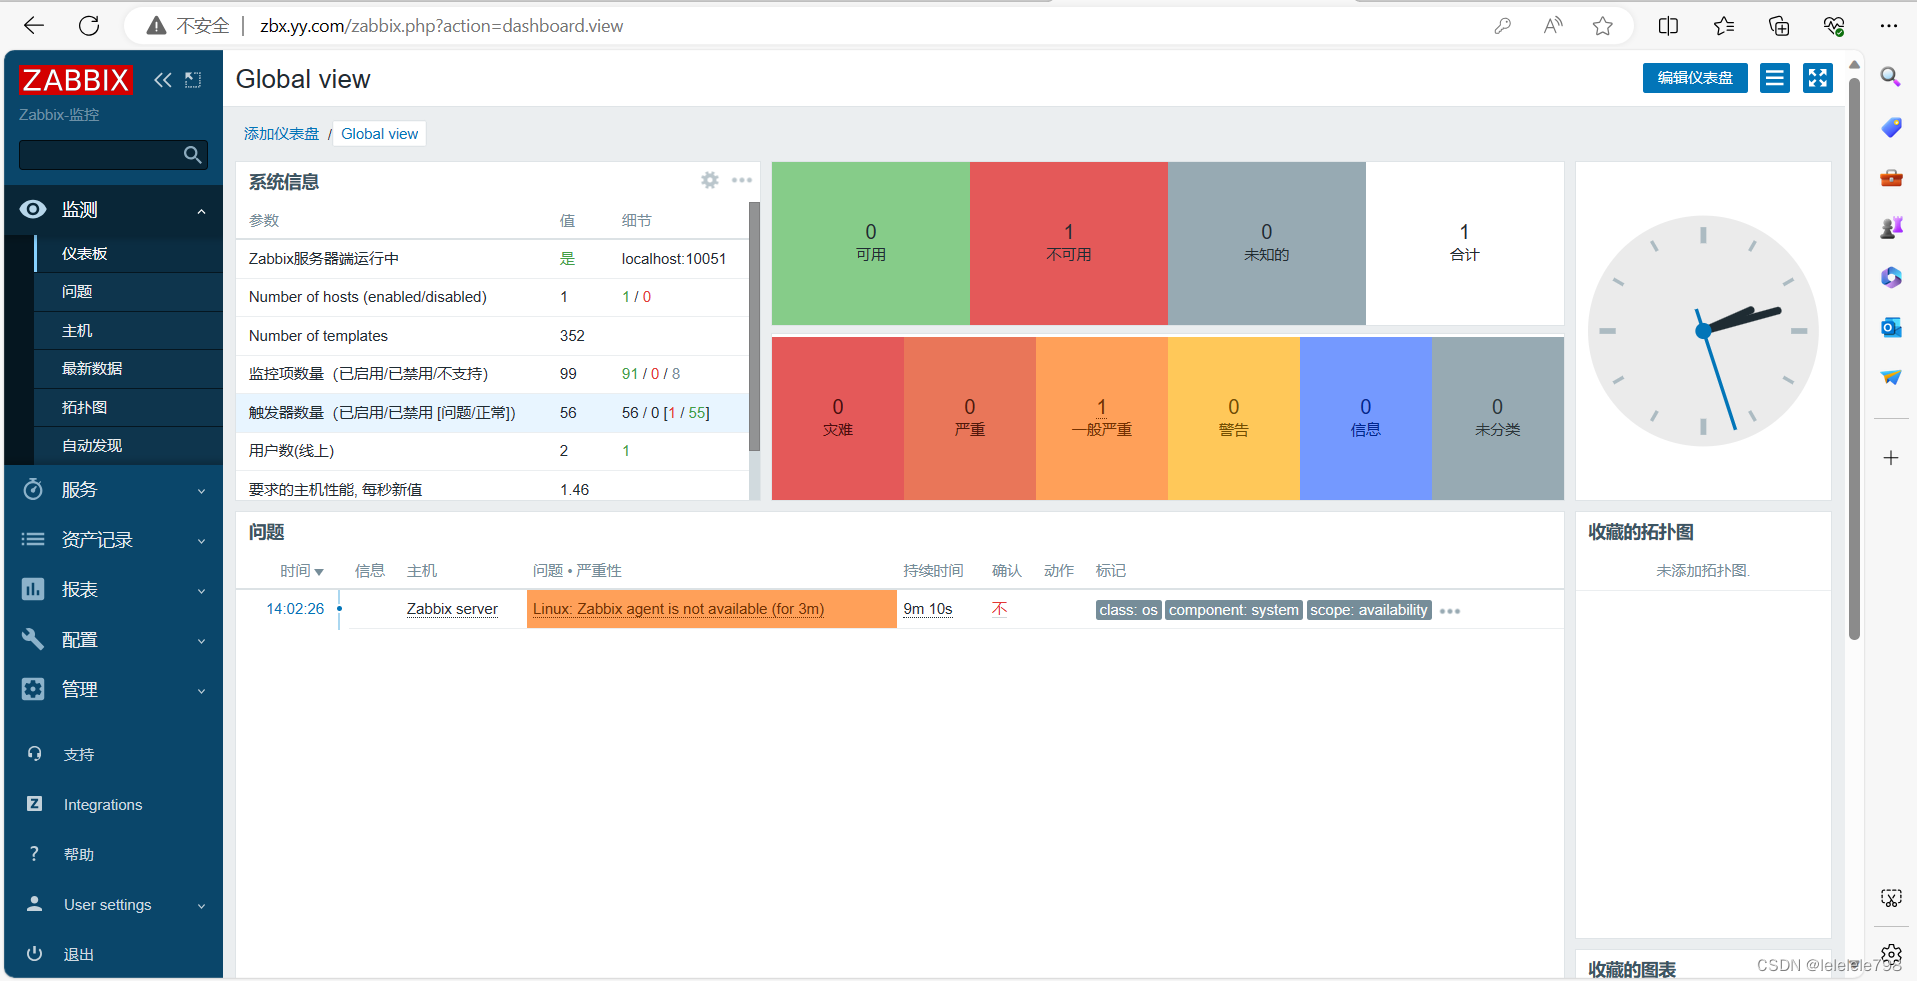Open 仪表板 in monitoring submenu
The image size is (1917, 981).
coord(129,253)
